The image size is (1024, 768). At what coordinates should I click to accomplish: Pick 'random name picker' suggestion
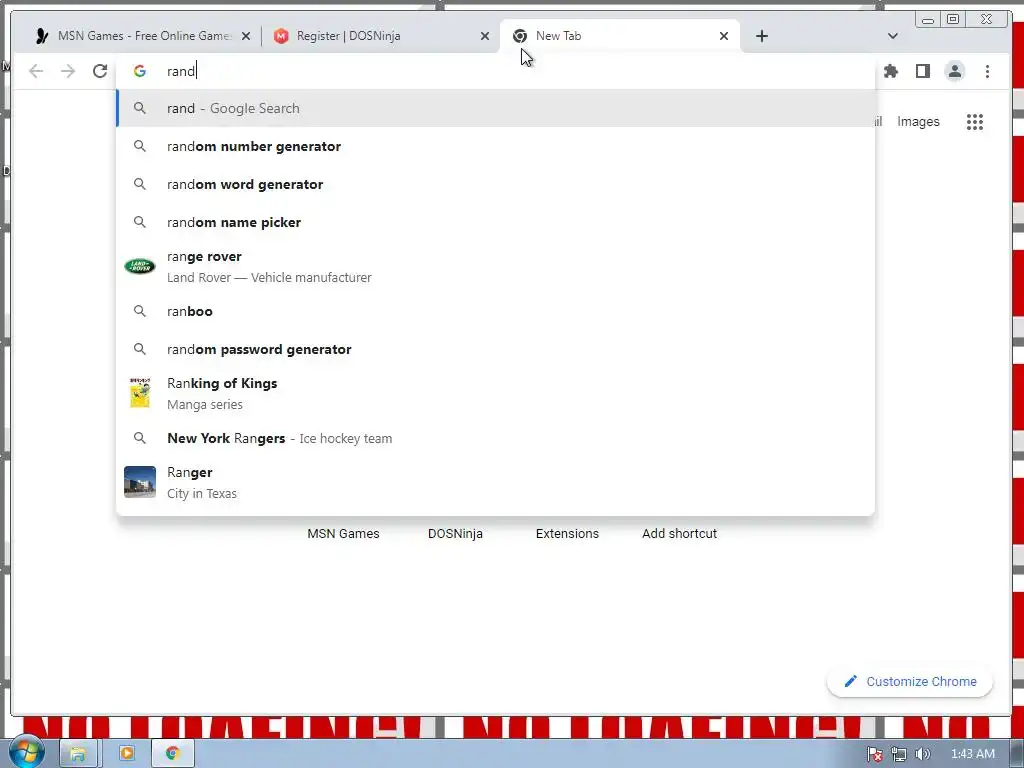(496, 222)
